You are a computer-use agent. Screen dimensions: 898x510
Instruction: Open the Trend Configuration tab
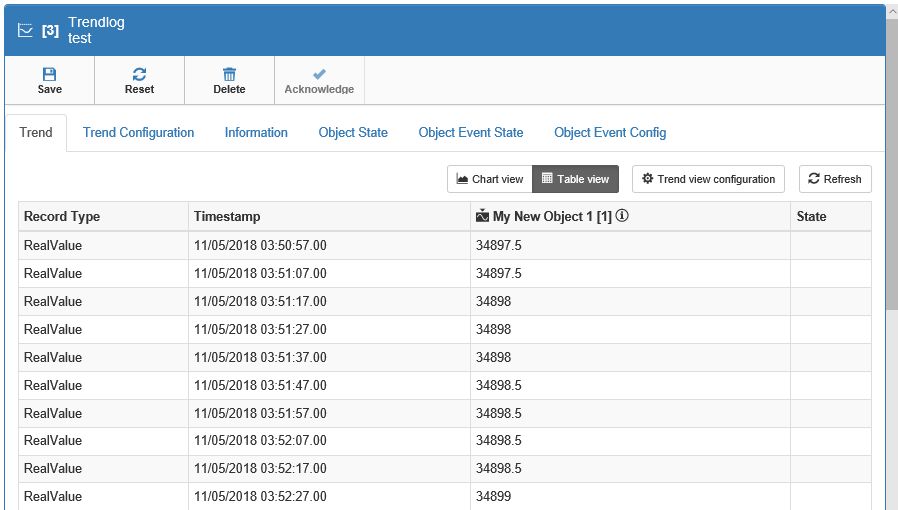138,133
